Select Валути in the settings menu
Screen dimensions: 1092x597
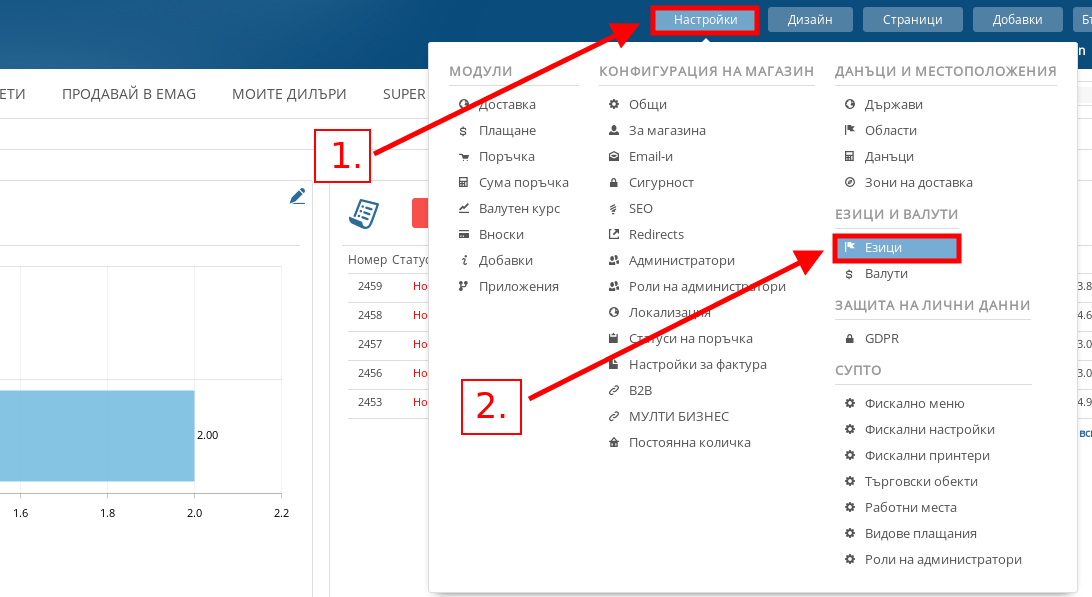pos(886,274)
